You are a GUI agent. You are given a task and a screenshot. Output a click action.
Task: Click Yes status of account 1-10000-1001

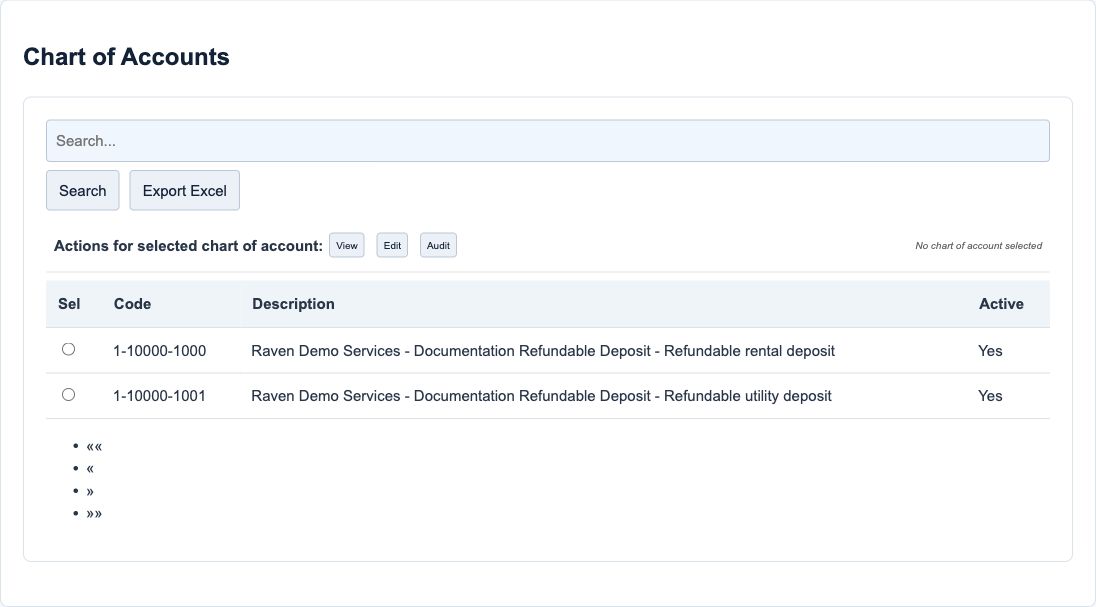(x=990, y=396)
